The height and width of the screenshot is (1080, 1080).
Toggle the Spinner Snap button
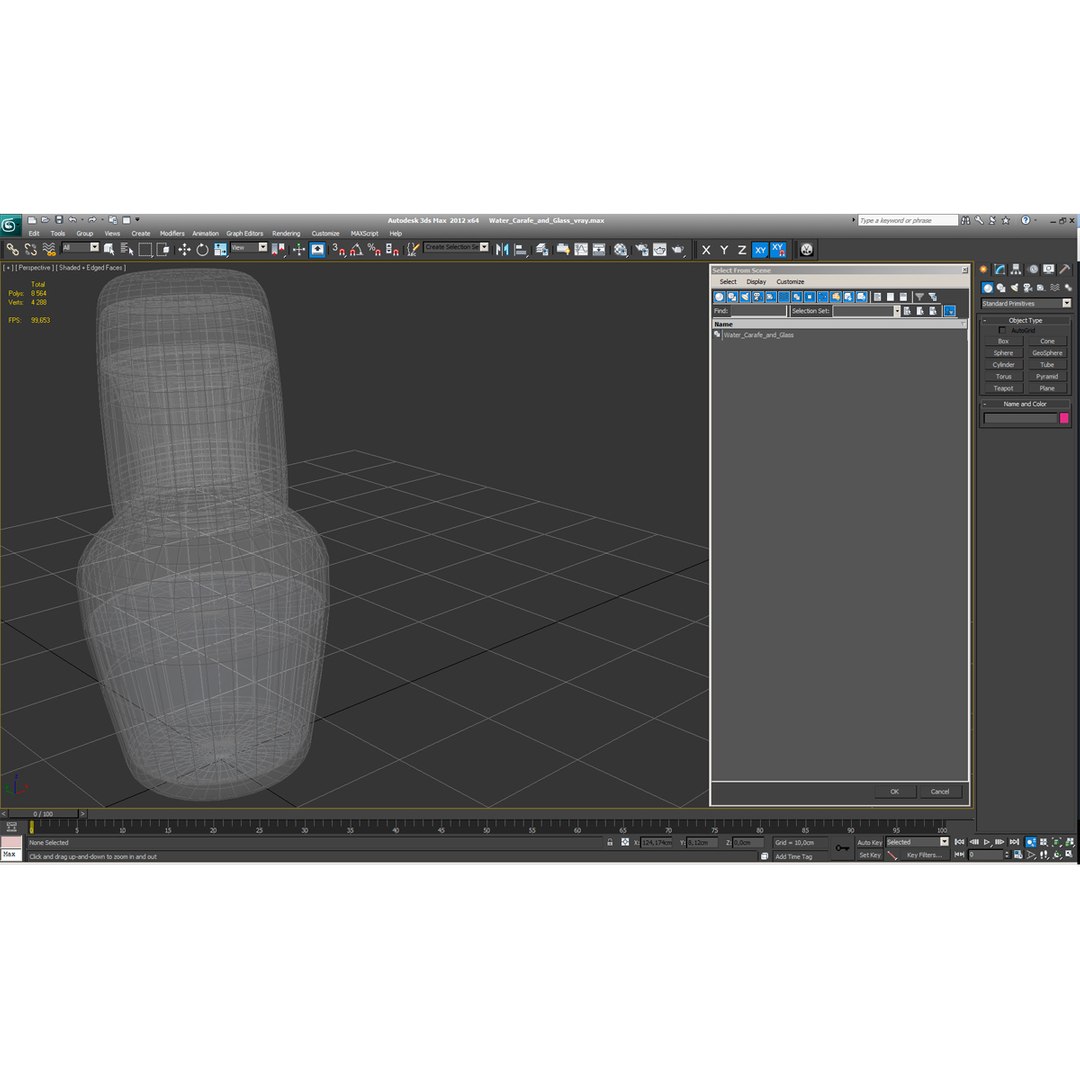[x=392, y=249]
